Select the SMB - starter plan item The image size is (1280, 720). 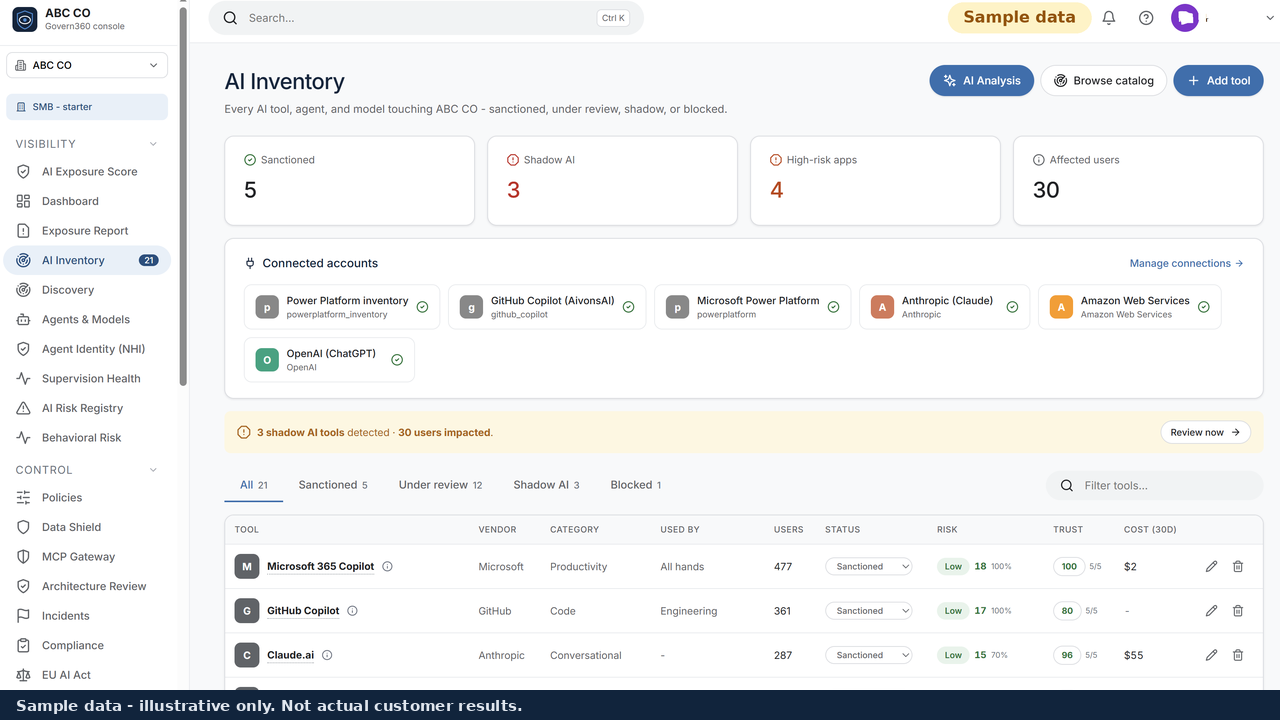pos(87,107)
